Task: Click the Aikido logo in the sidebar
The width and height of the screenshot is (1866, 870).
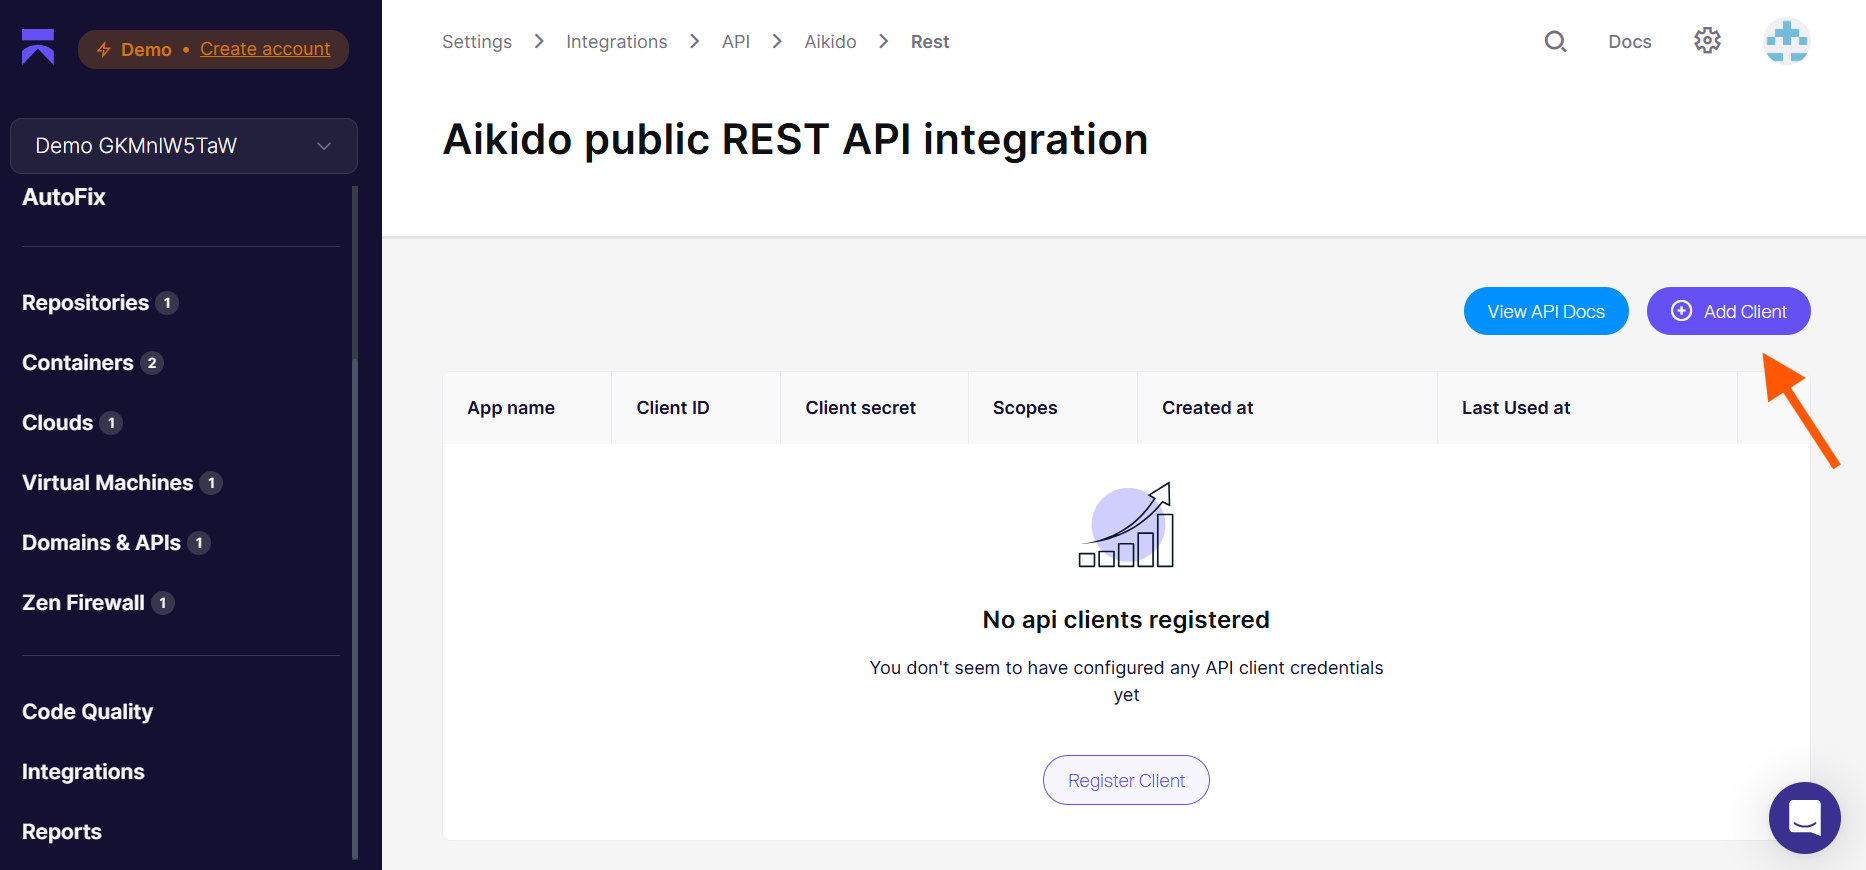Action: [x=38, y=47]
